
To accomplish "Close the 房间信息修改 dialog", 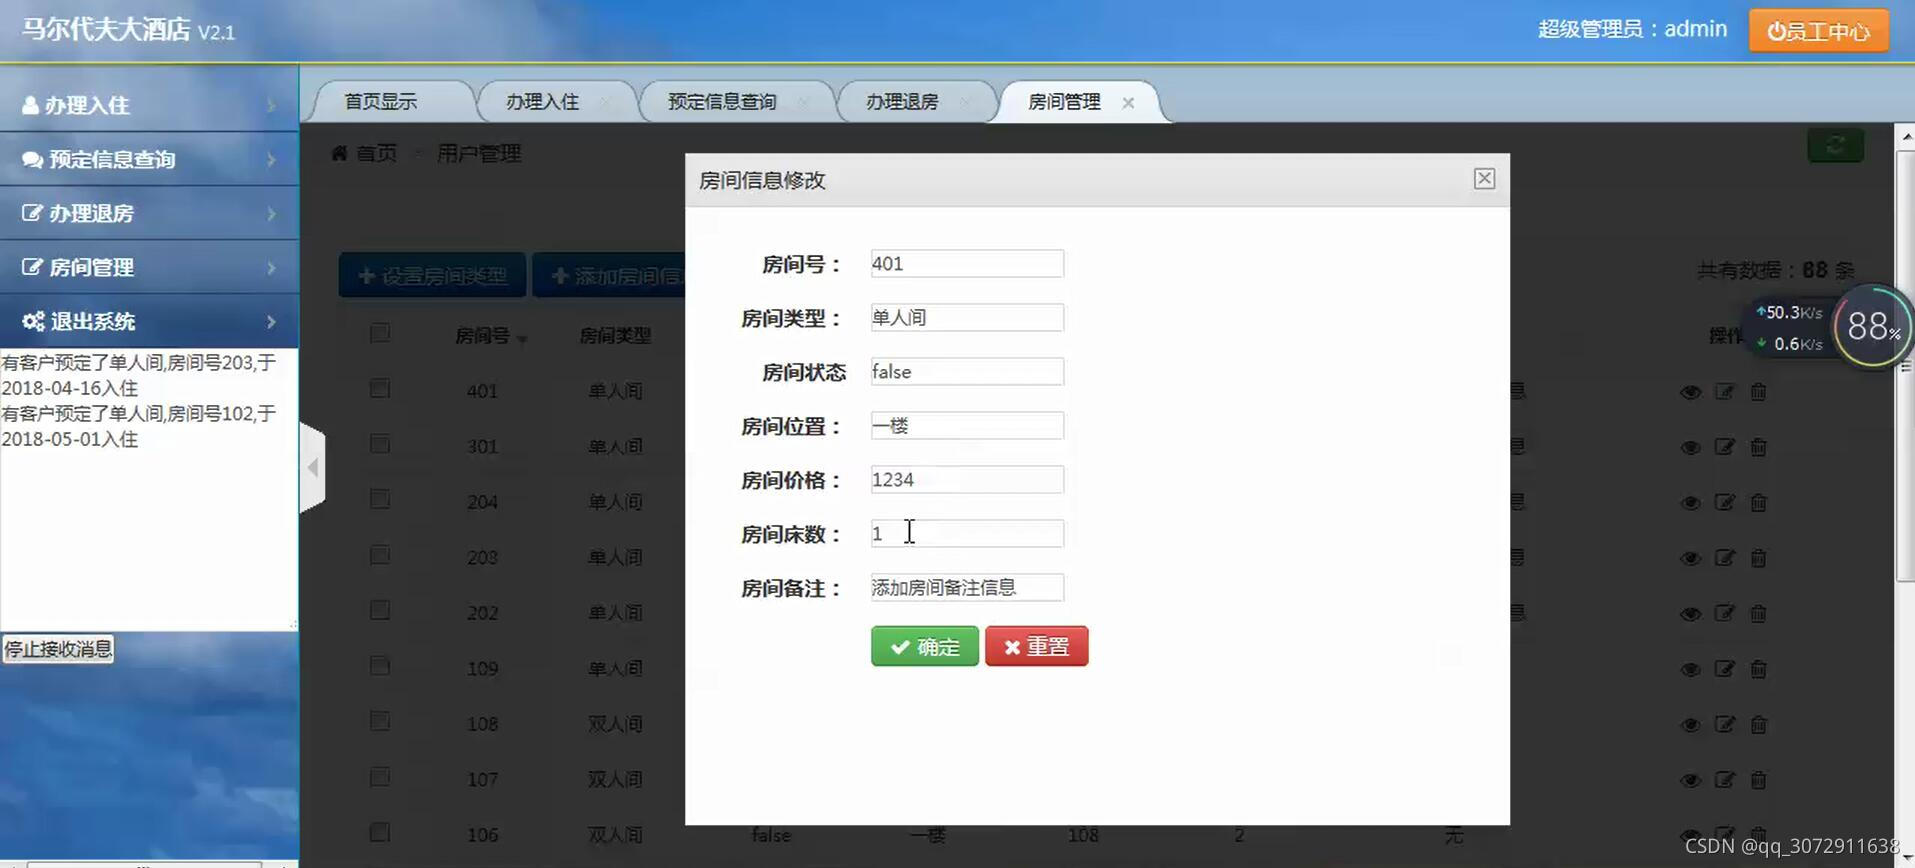I will coord(1484,179).
